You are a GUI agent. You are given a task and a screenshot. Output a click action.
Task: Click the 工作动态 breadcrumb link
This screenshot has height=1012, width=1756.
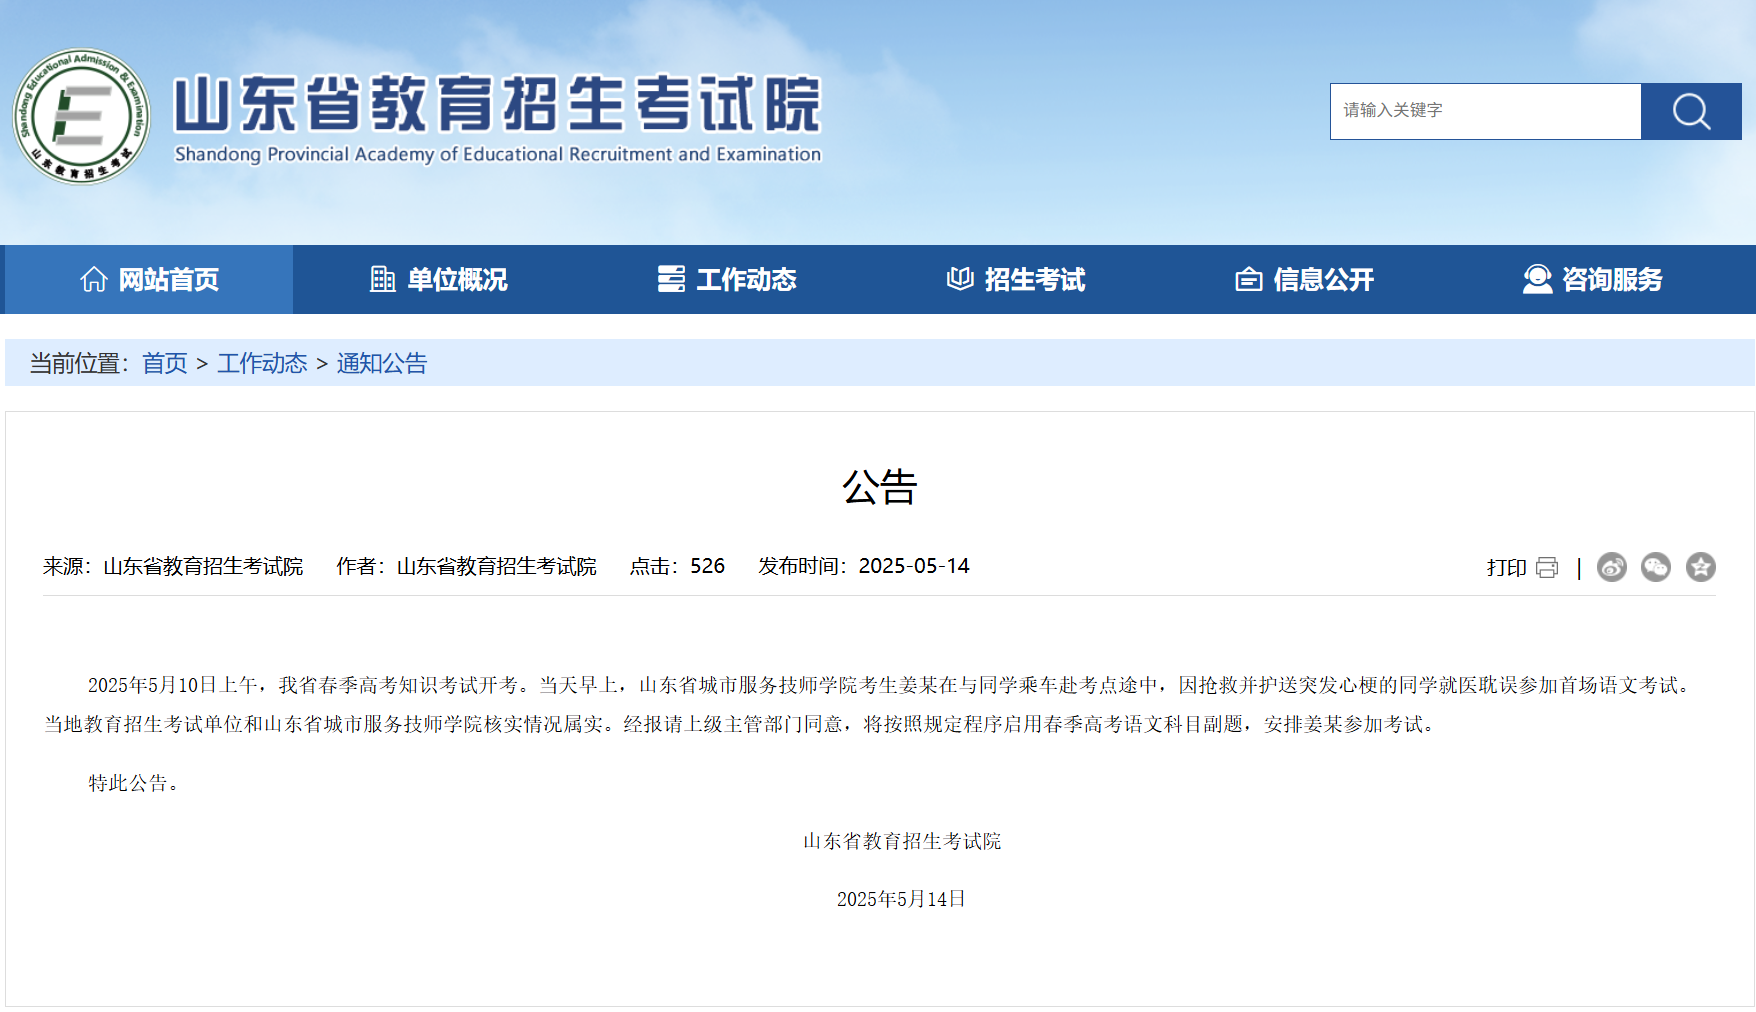[262, 363]
